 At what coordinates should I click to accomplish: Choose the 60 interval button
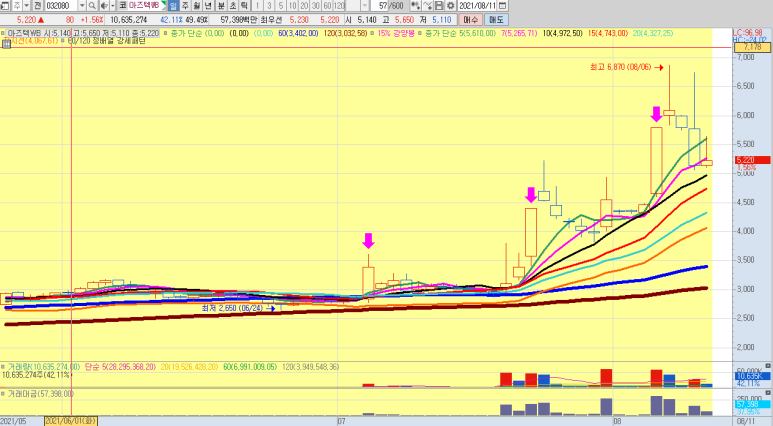(327, 6)
